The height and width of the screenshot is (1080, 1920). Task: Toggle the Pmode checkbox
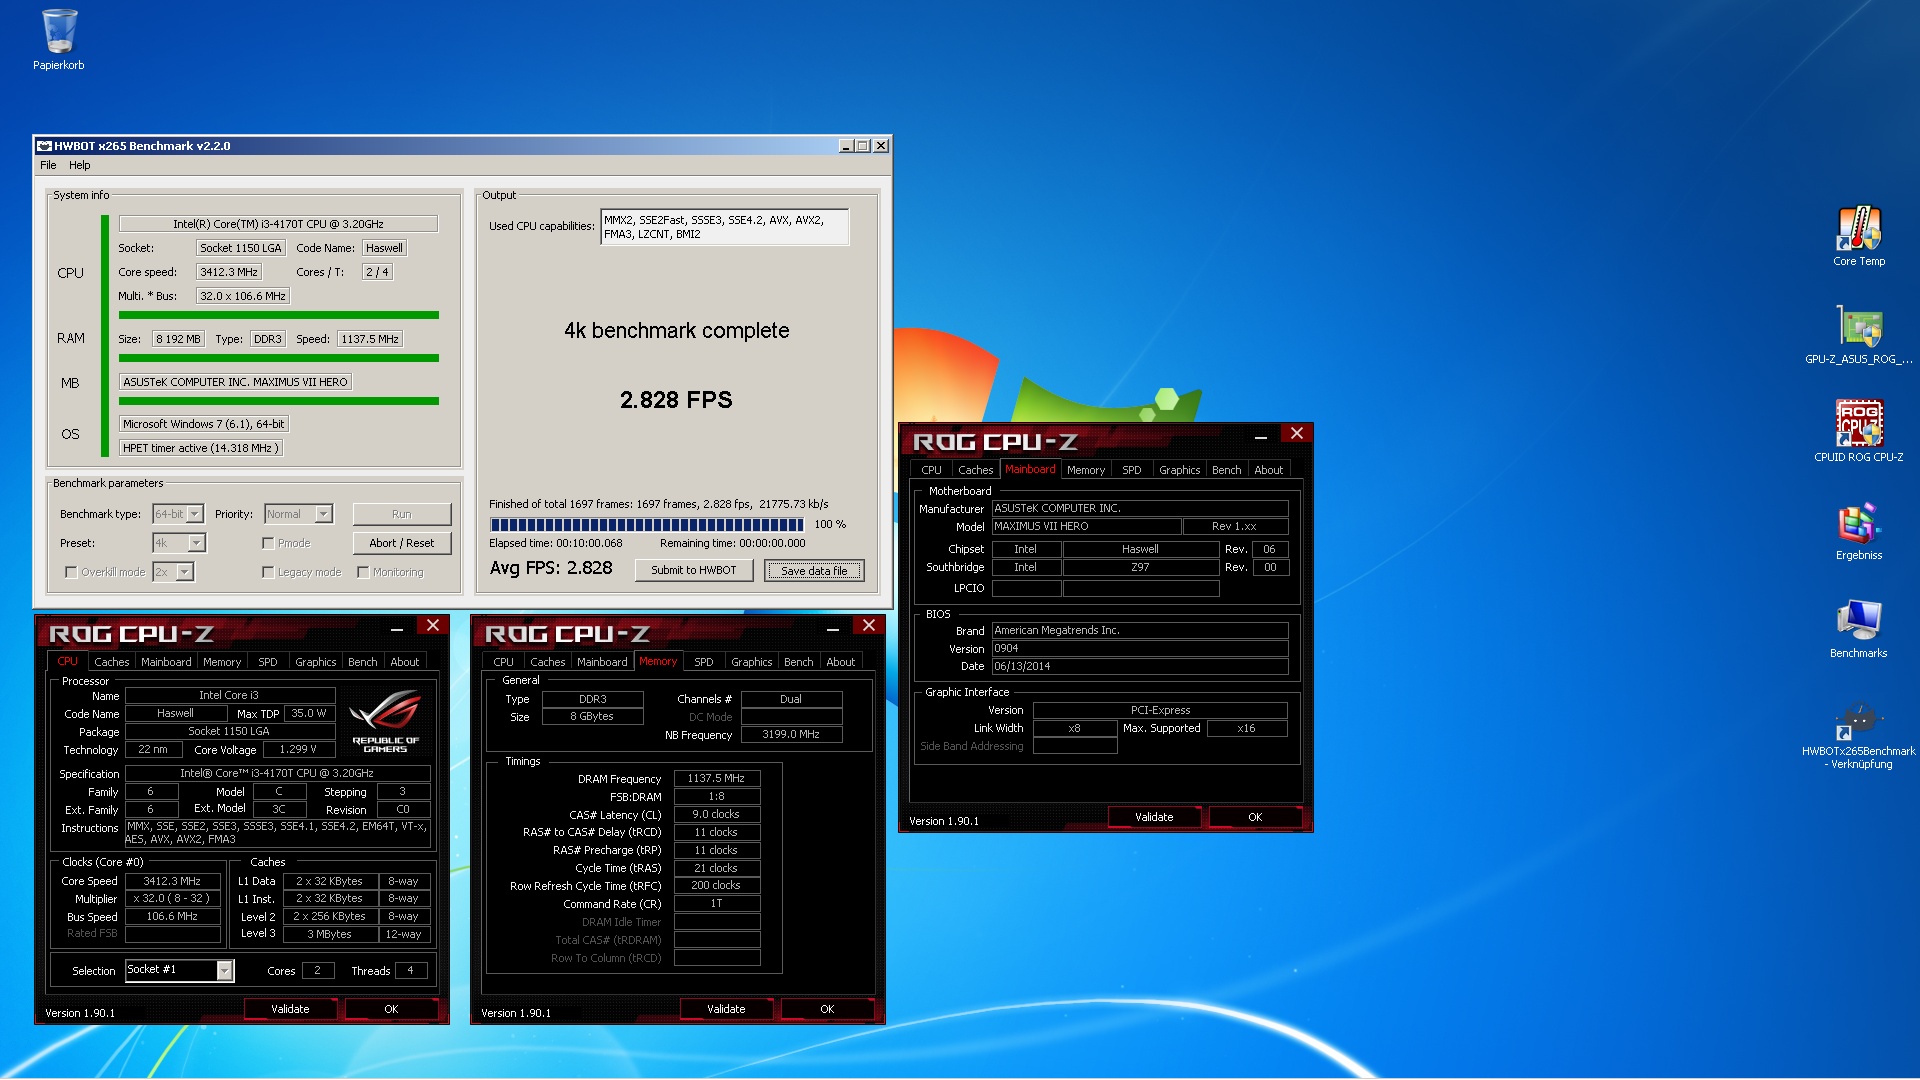click(x=268, y=543)
